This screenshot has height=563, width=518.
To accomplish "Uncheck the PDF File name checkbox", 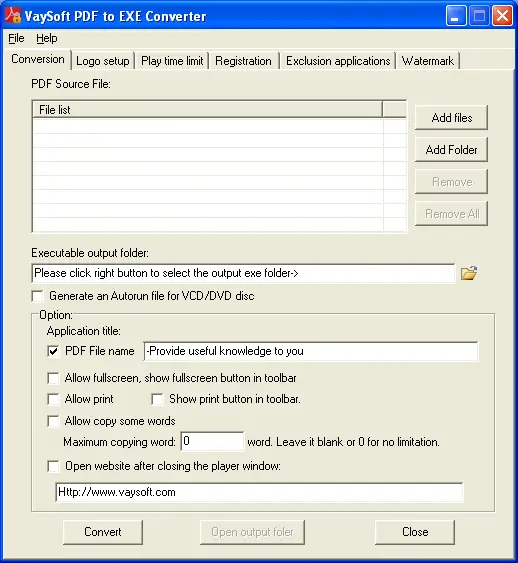I will pos(53,351).
